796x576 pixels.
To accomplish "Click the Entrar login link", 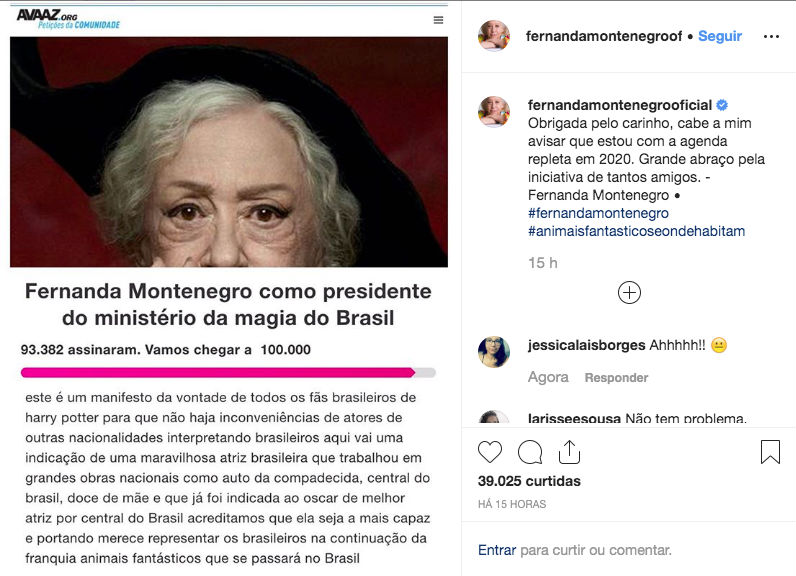I will 497,550.
